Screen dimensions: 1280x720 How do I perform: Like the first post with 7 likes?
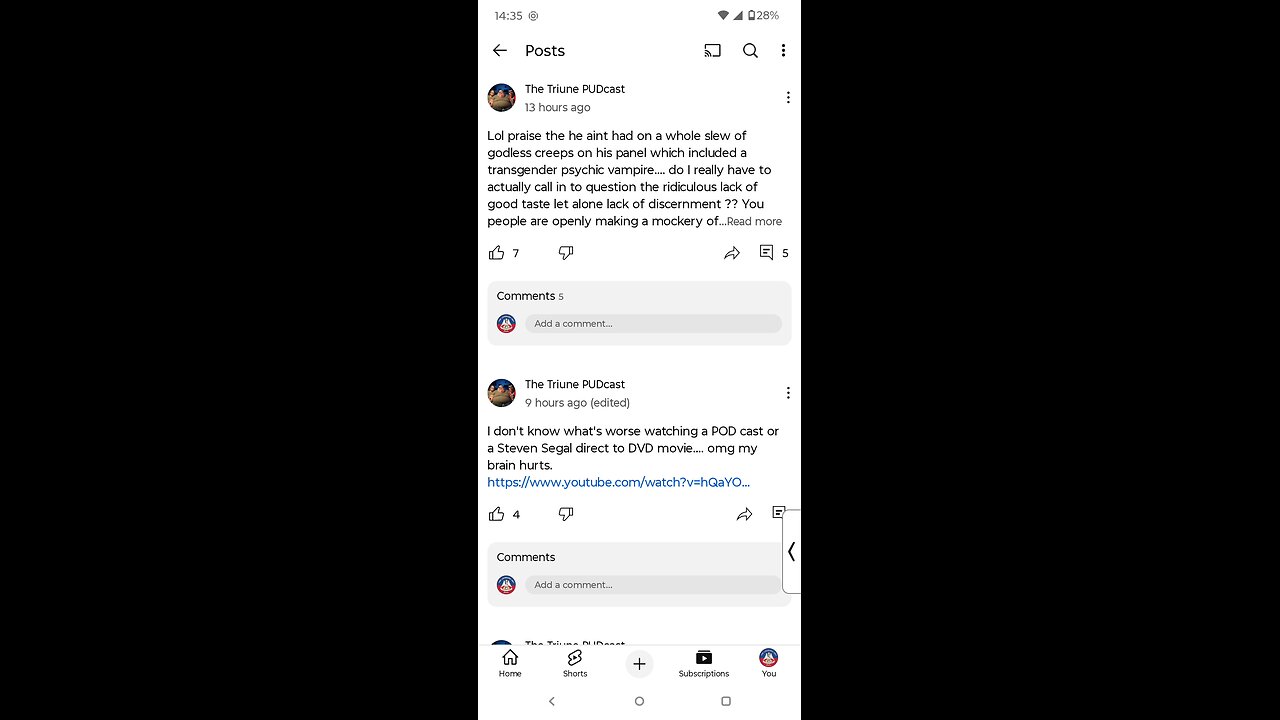tap(496, 253)
